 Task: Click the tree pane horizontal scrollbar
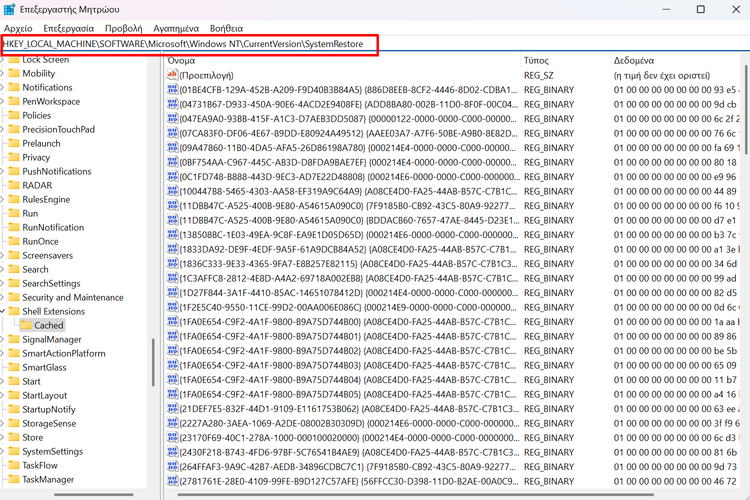click(x=93, y=495)
